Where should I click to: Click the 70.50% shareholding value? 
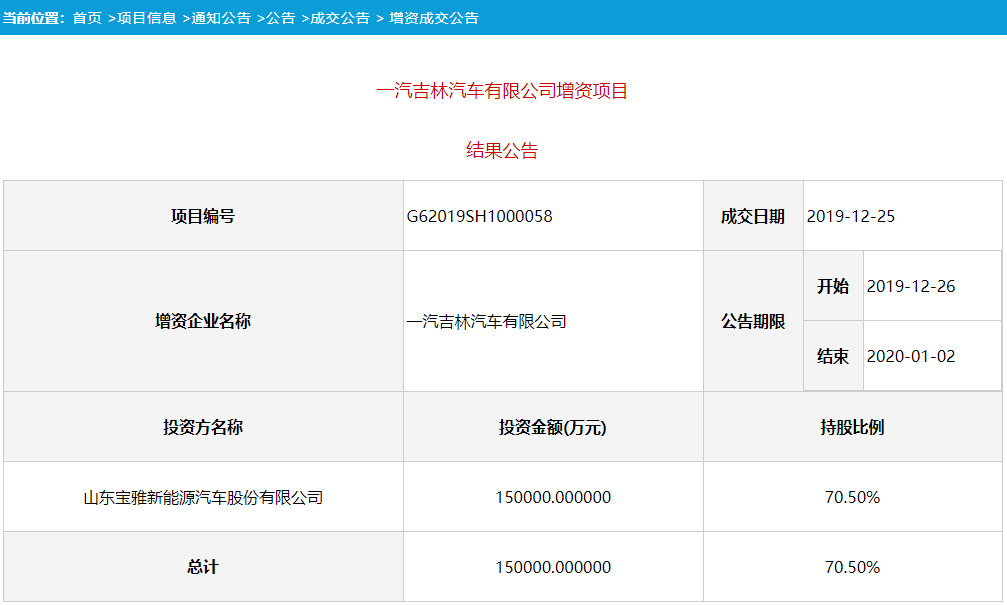pos(854,496)
